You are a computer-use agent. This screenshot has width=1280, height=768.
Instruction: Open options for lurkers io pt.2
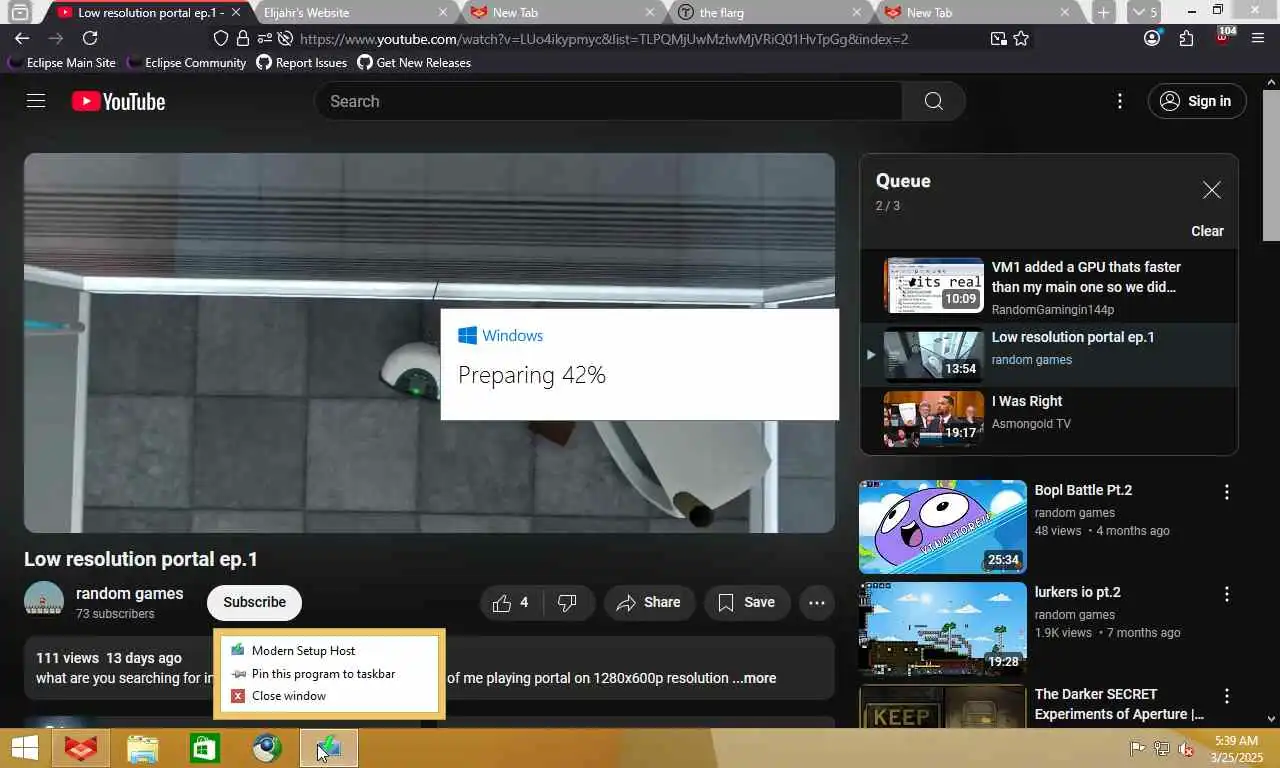[1227, 594]
